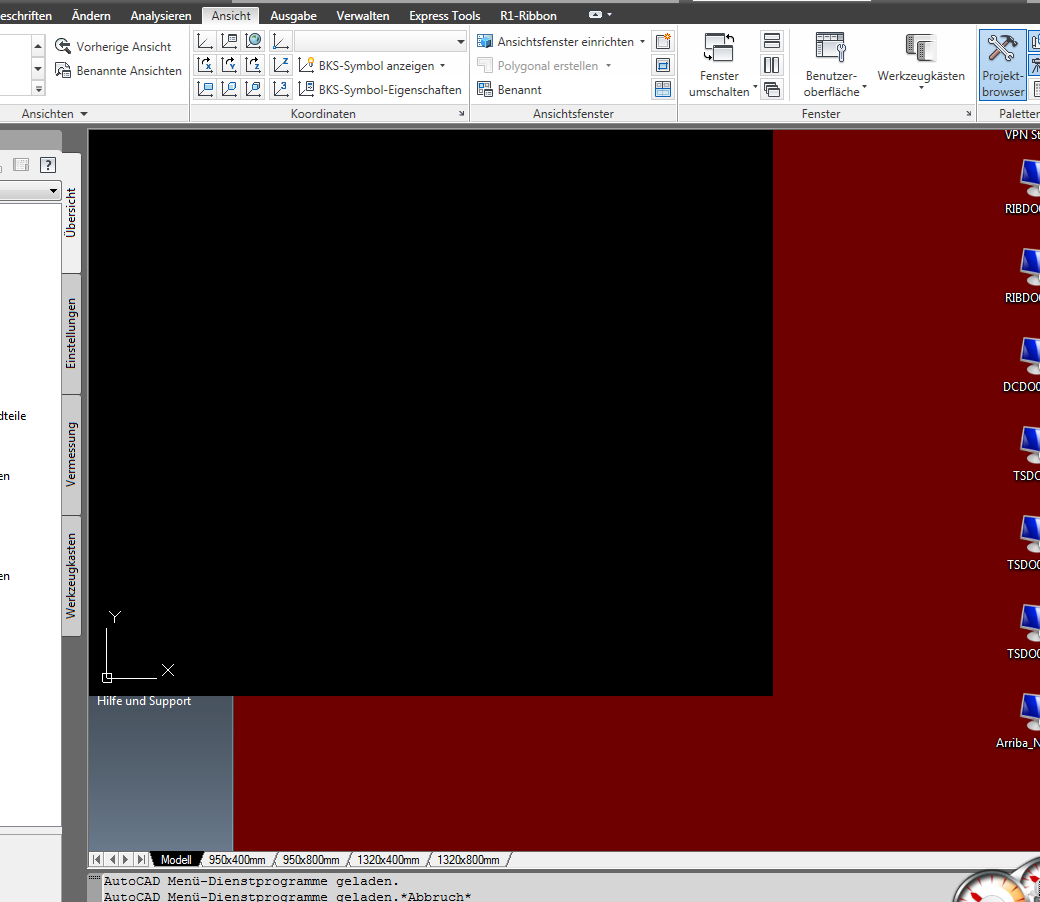This screenshot has width=1040, height=902.
Task: Align BKS to object icon
Action: click(x=229, y=89)
